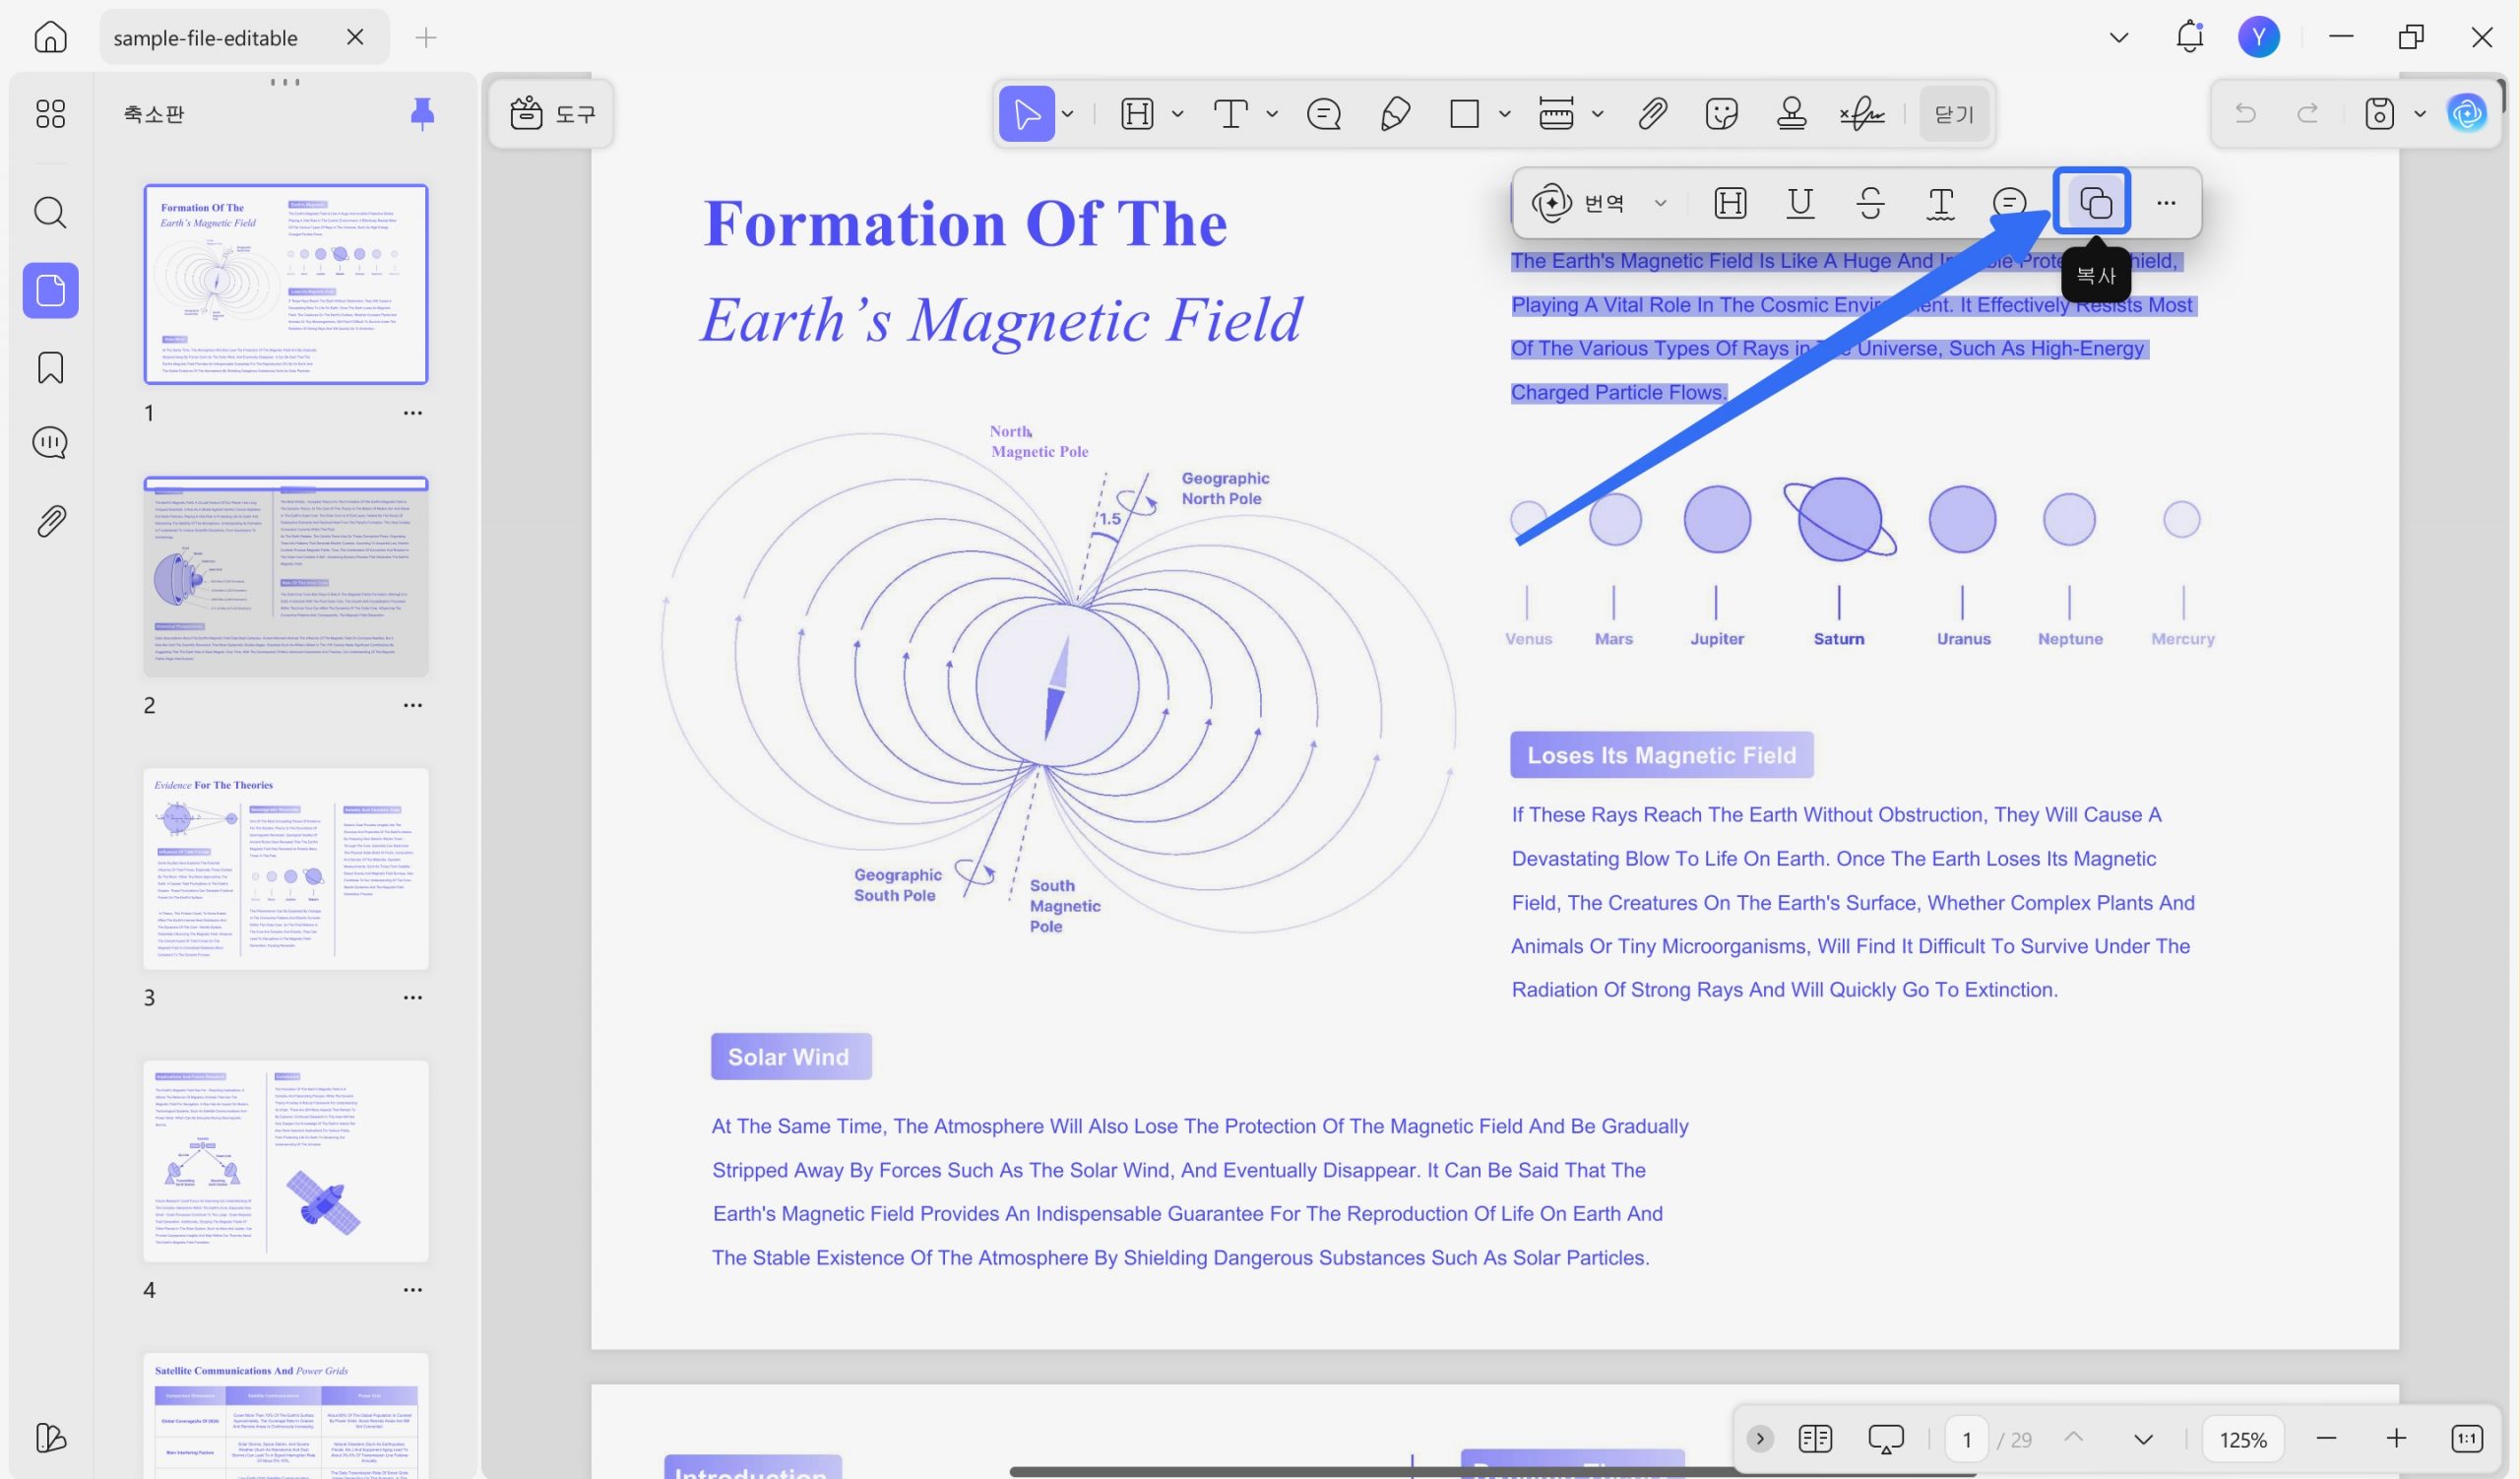Select the highlight tool in main toolbar
The image size is (2520, 1479).
pyautogui.click(x=1137, y=114)
